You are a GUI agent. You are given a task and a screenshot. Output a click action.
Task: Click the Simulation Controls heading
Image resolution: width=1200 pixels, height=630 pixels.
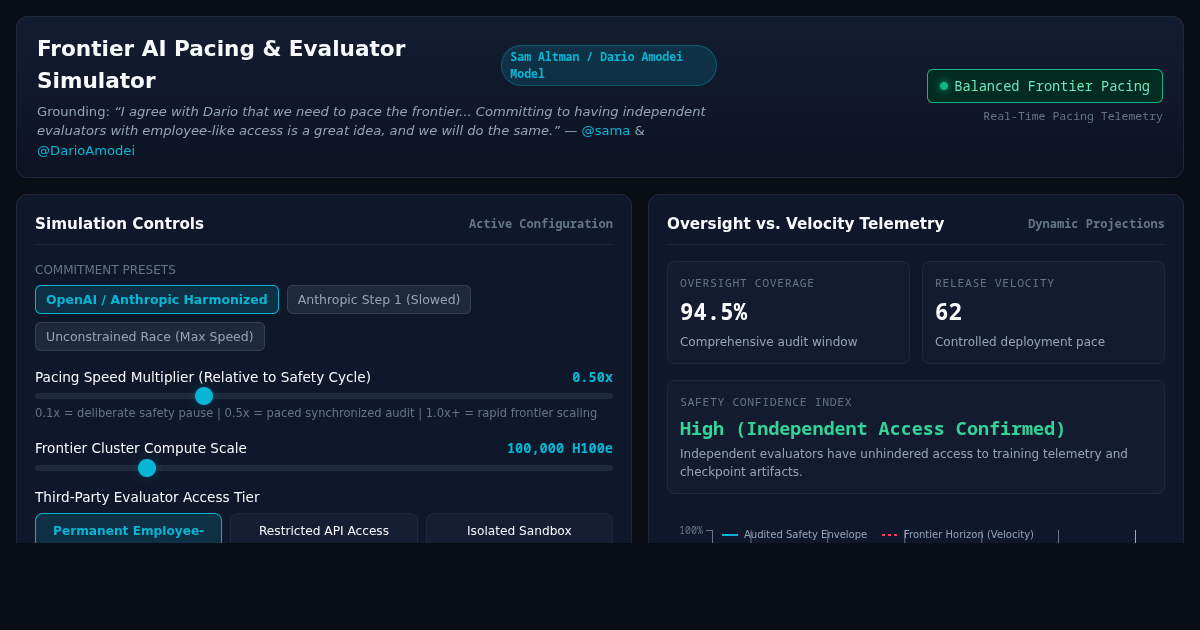click(119, 224)
